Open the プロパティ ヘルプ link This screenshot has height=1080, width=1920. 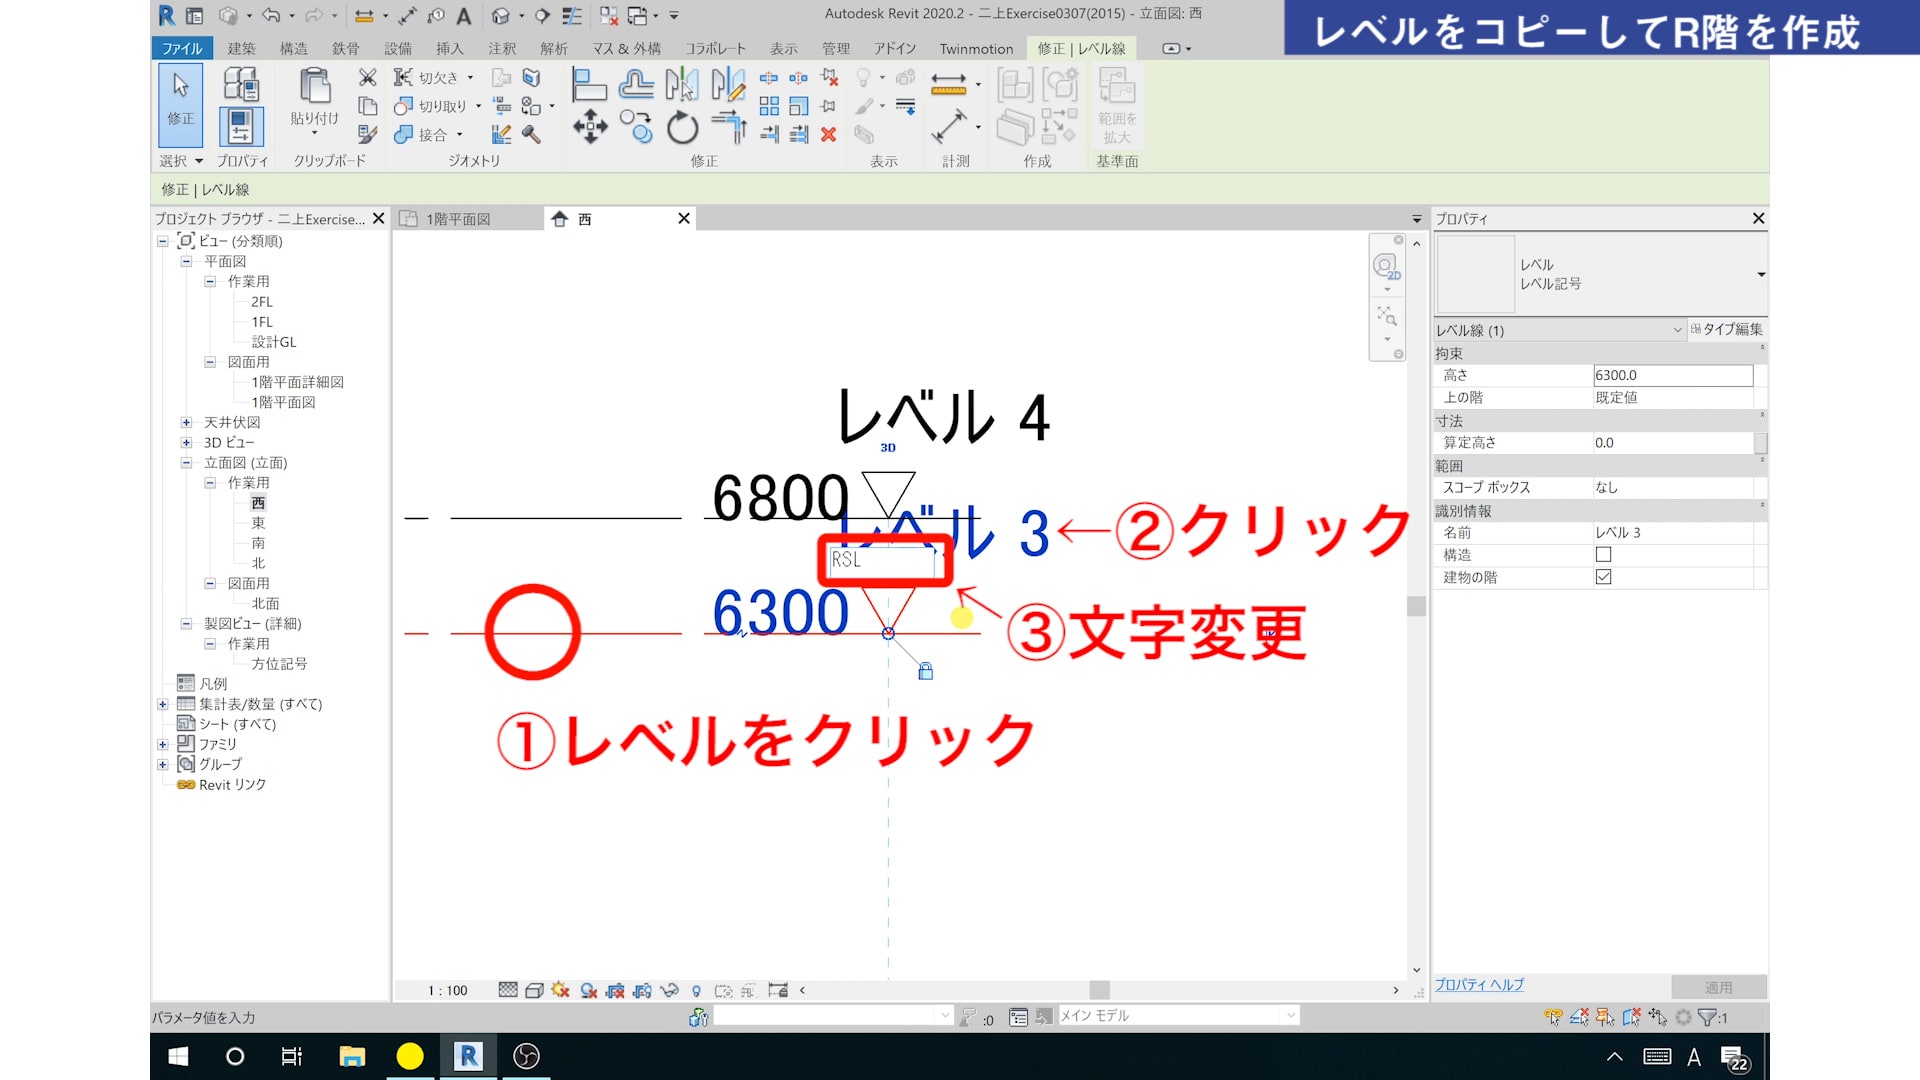tap(1479, 985)
